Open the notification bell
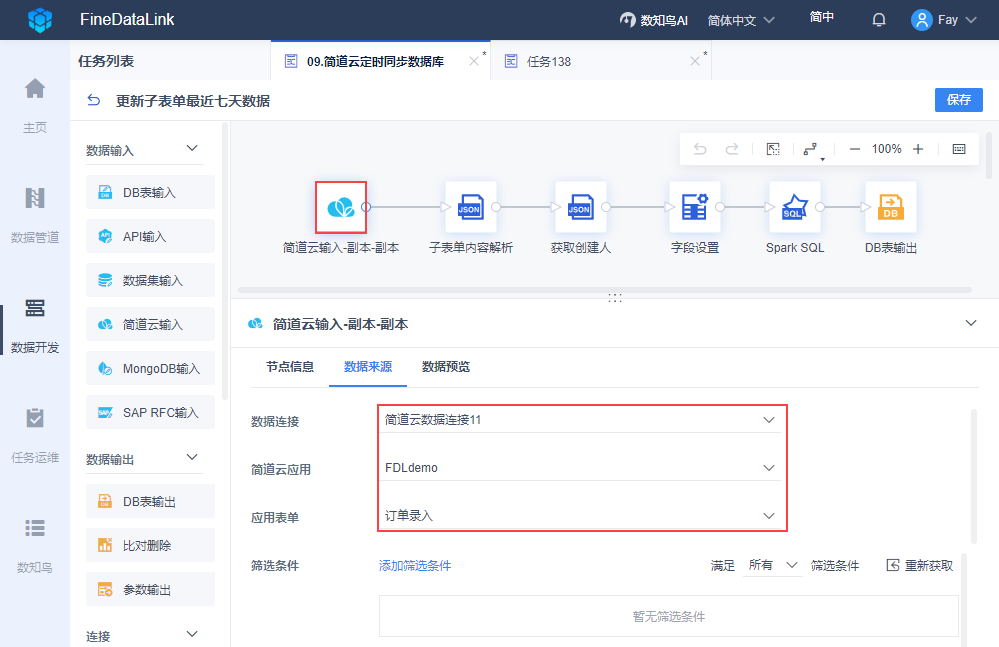 point(879,20)
